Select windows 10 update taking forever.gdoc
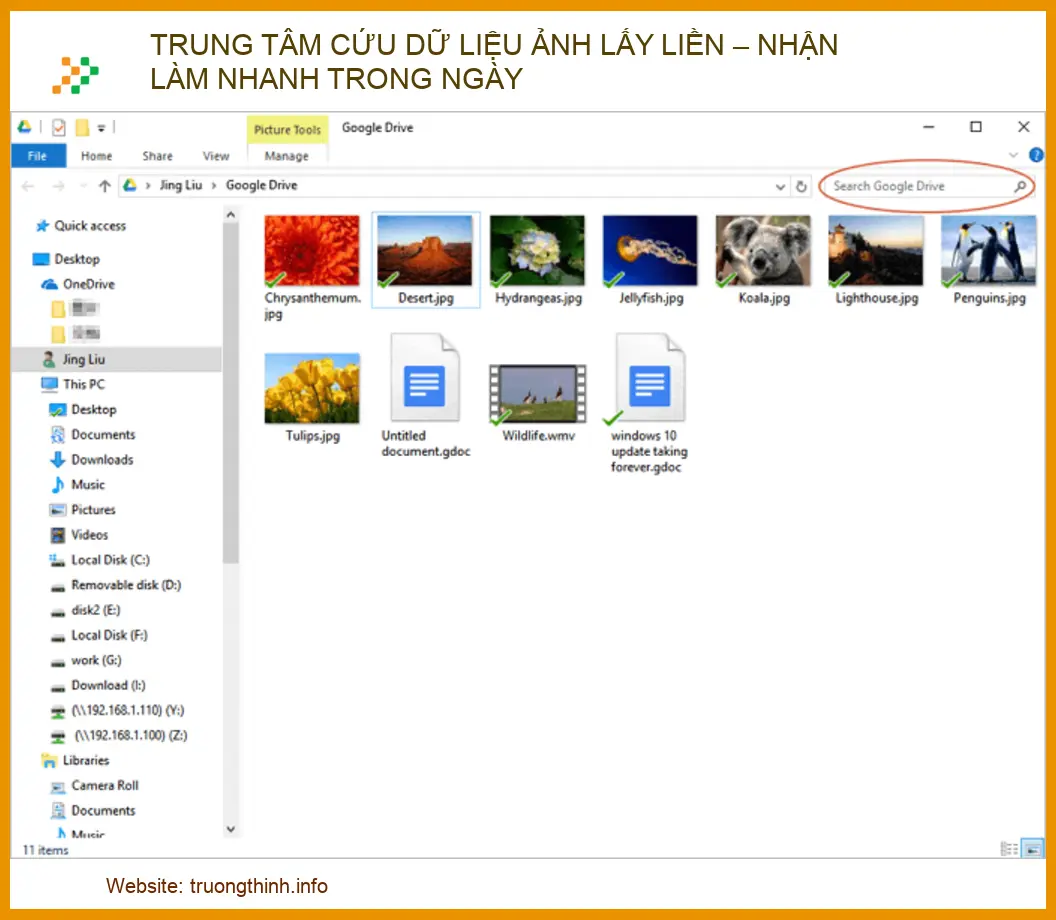Screen dimensions: 1056x920 [x=648, y=403]
